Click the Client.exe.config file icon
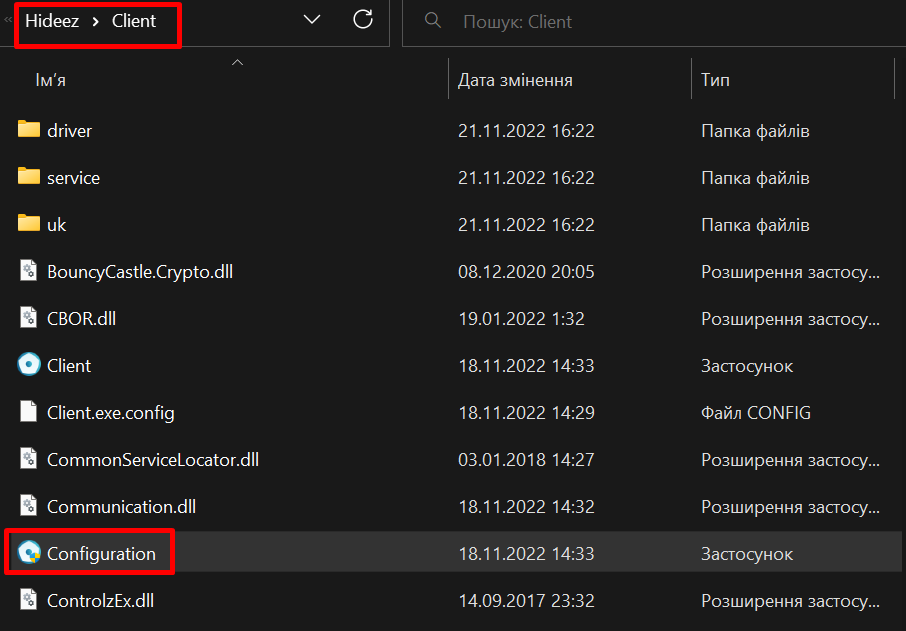The image size is (906, 631). [x=26, y=412]
